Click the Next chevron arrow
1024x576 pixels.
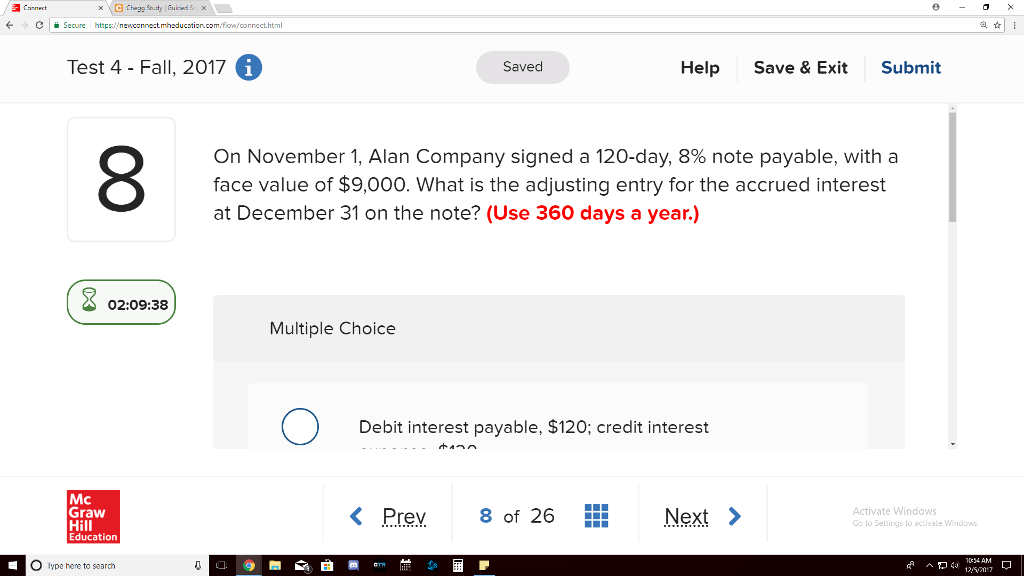click(735, 516)
